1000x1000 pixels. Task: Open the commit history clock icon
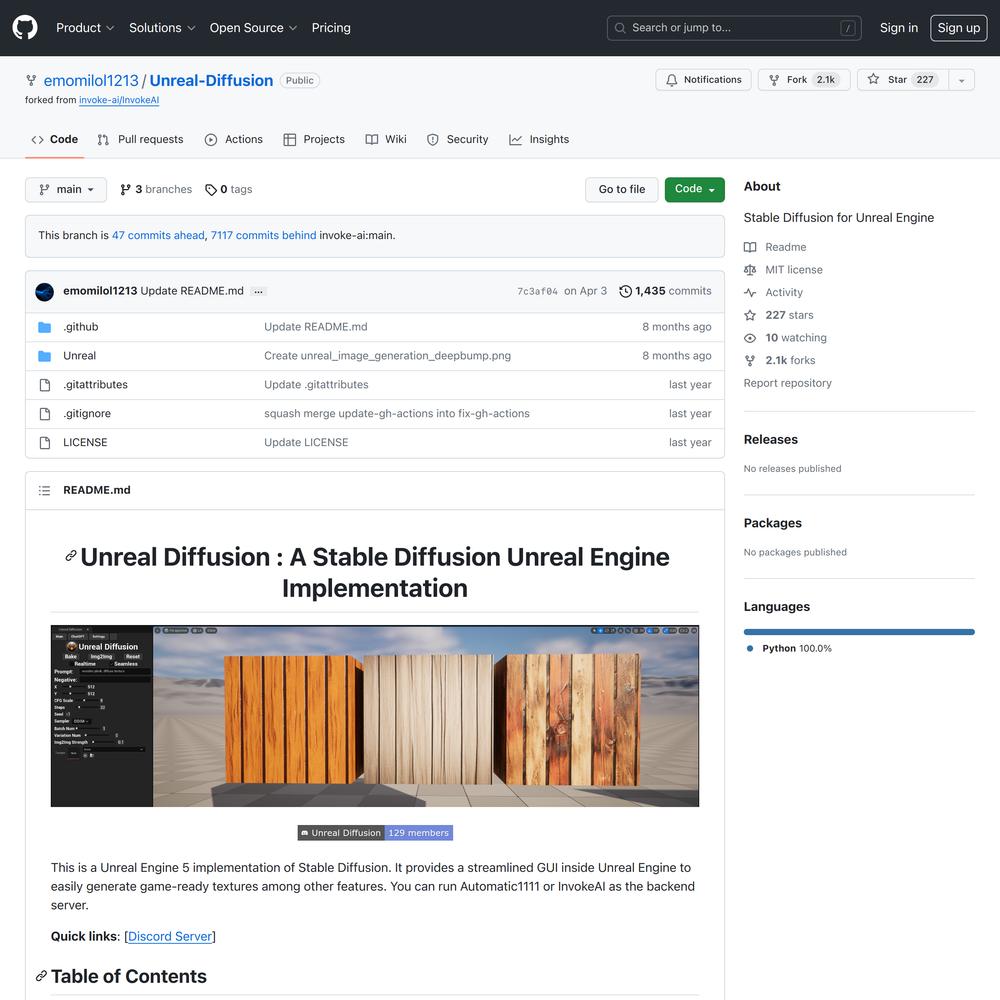tap(625, 291)
